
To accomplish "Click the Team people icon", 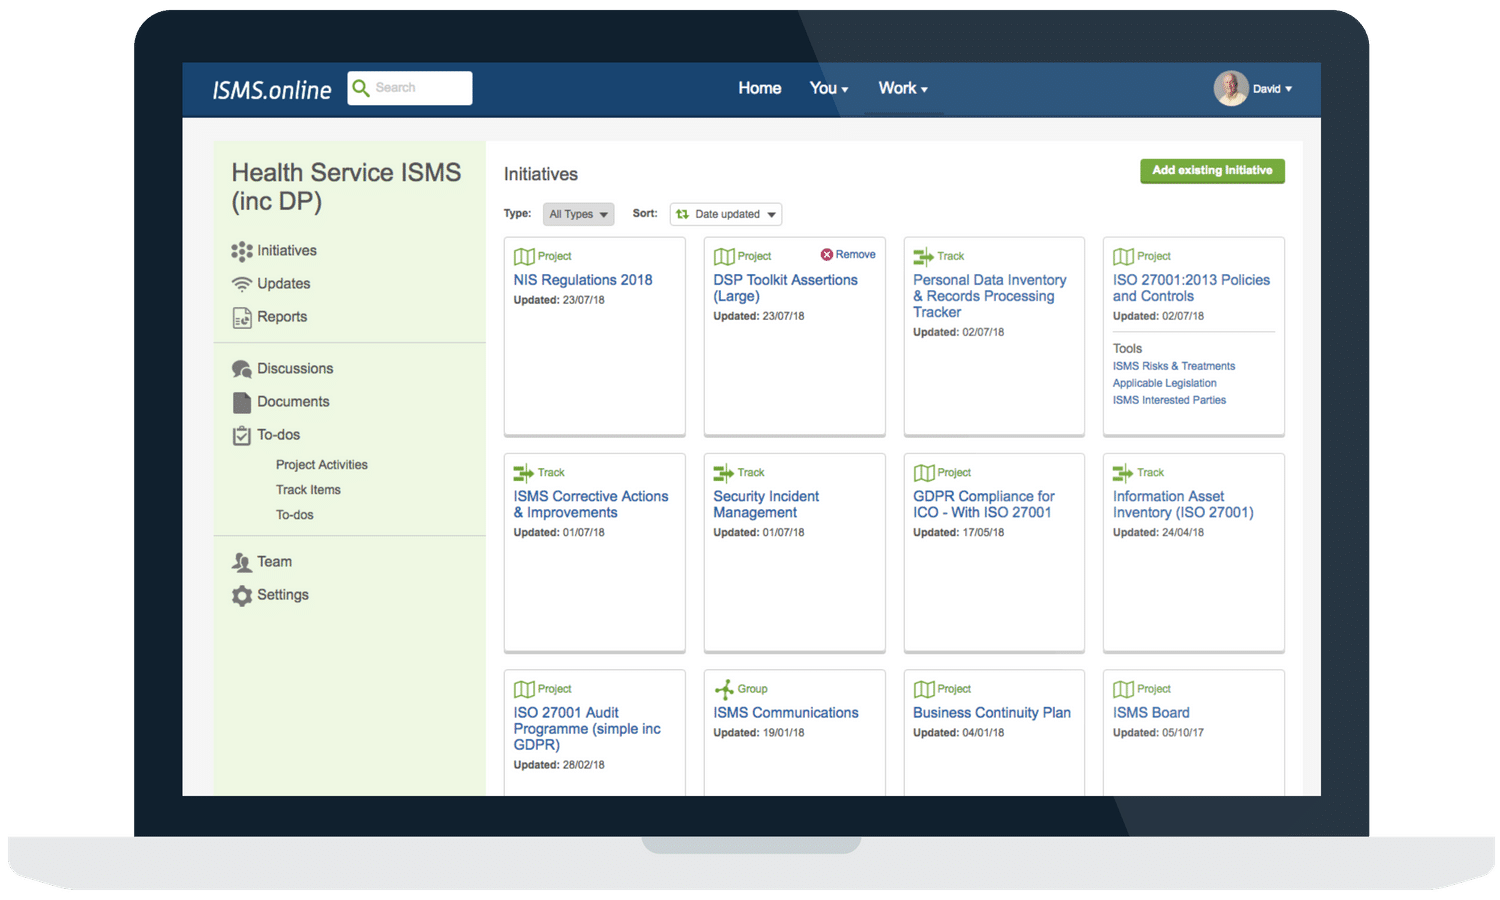I will tap(241, 562).
